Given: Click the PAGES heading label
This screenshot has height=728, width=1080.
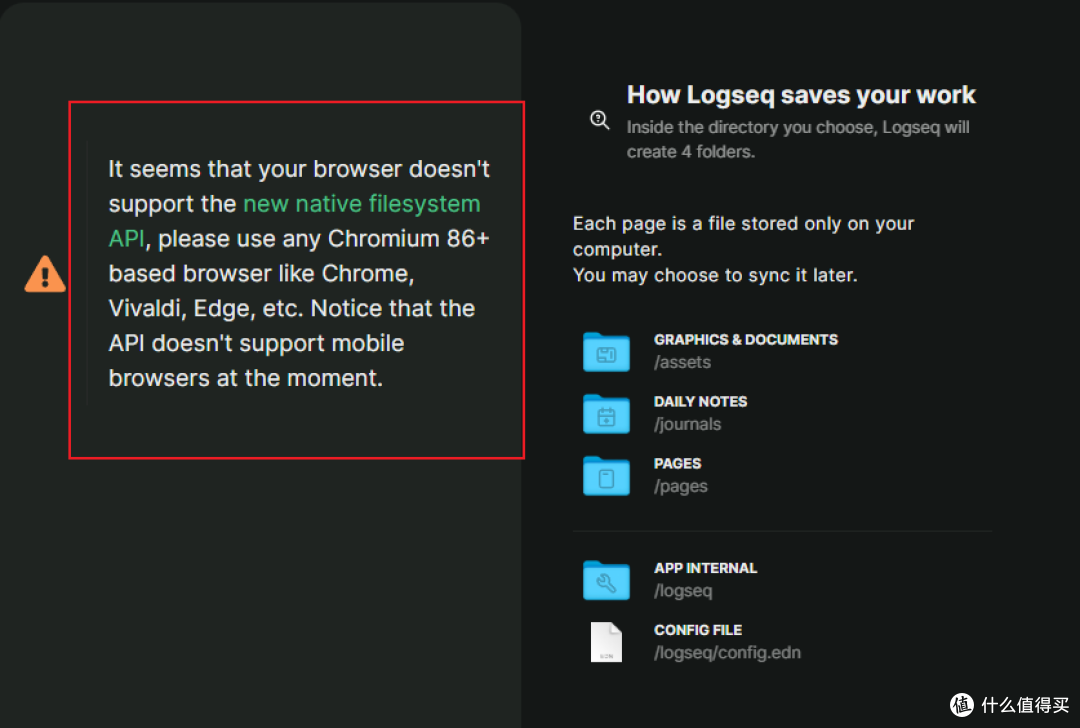Looking at the screenshot, I should pos(678,464).
